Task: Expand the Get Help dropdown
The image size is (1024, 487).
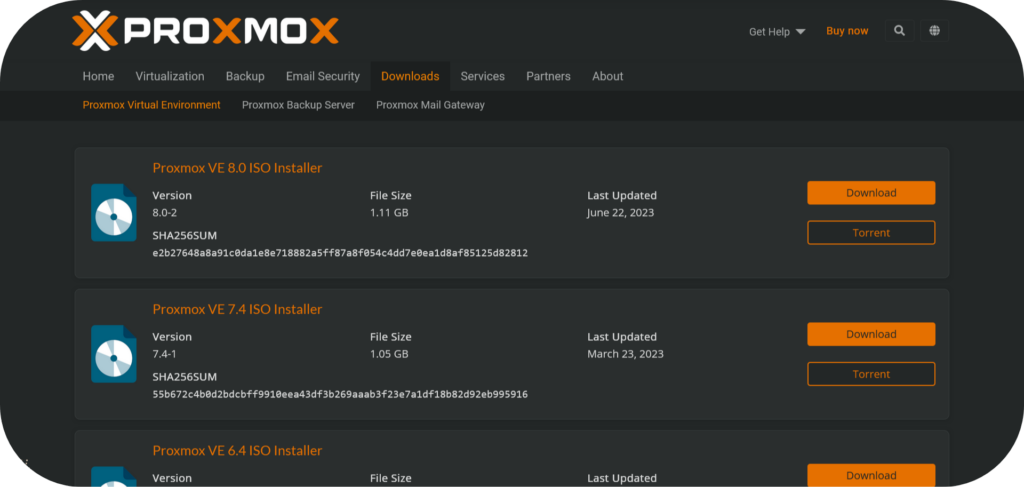Action: tap(777, 31)
